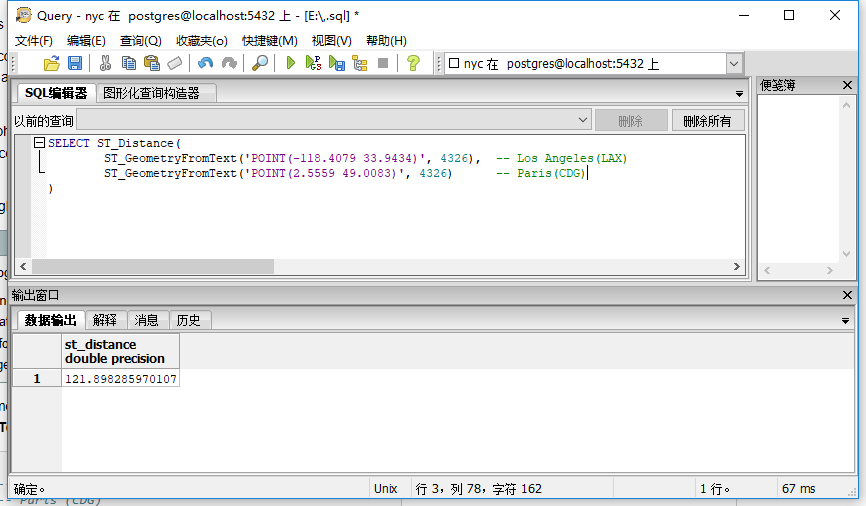
Task: Click the 删除 button
Action: pyautogui.click(x=630, y=120)
